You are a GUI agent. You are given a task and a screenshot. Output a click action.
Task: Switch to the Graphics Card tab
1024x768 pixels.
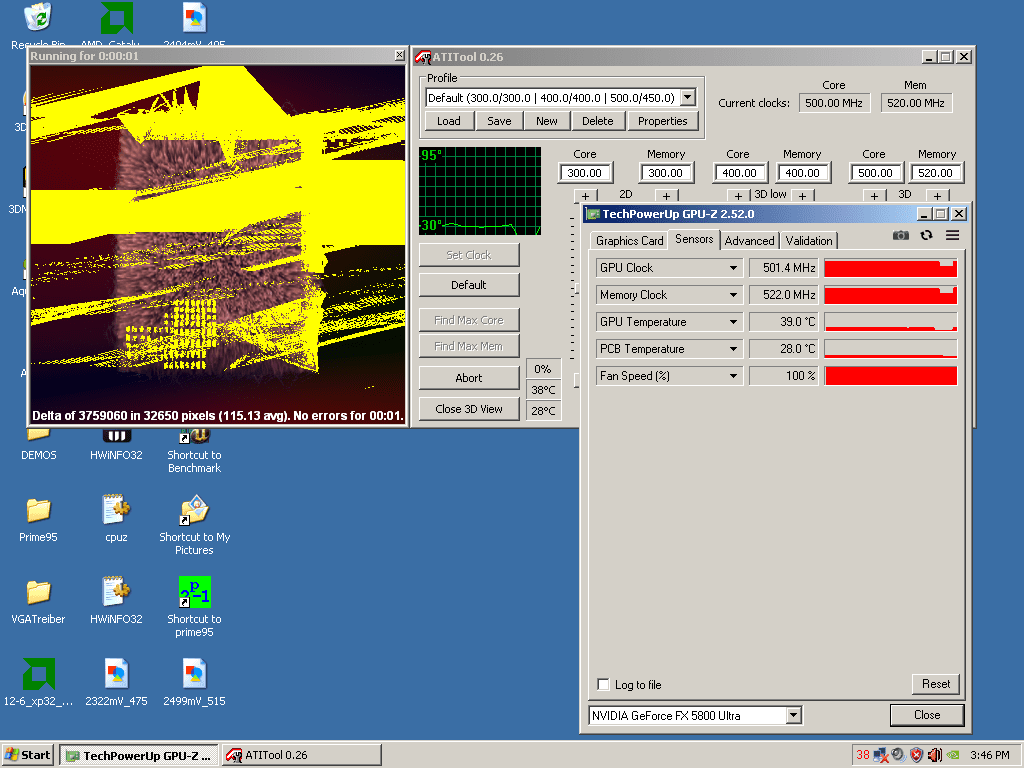pos(629,241)
